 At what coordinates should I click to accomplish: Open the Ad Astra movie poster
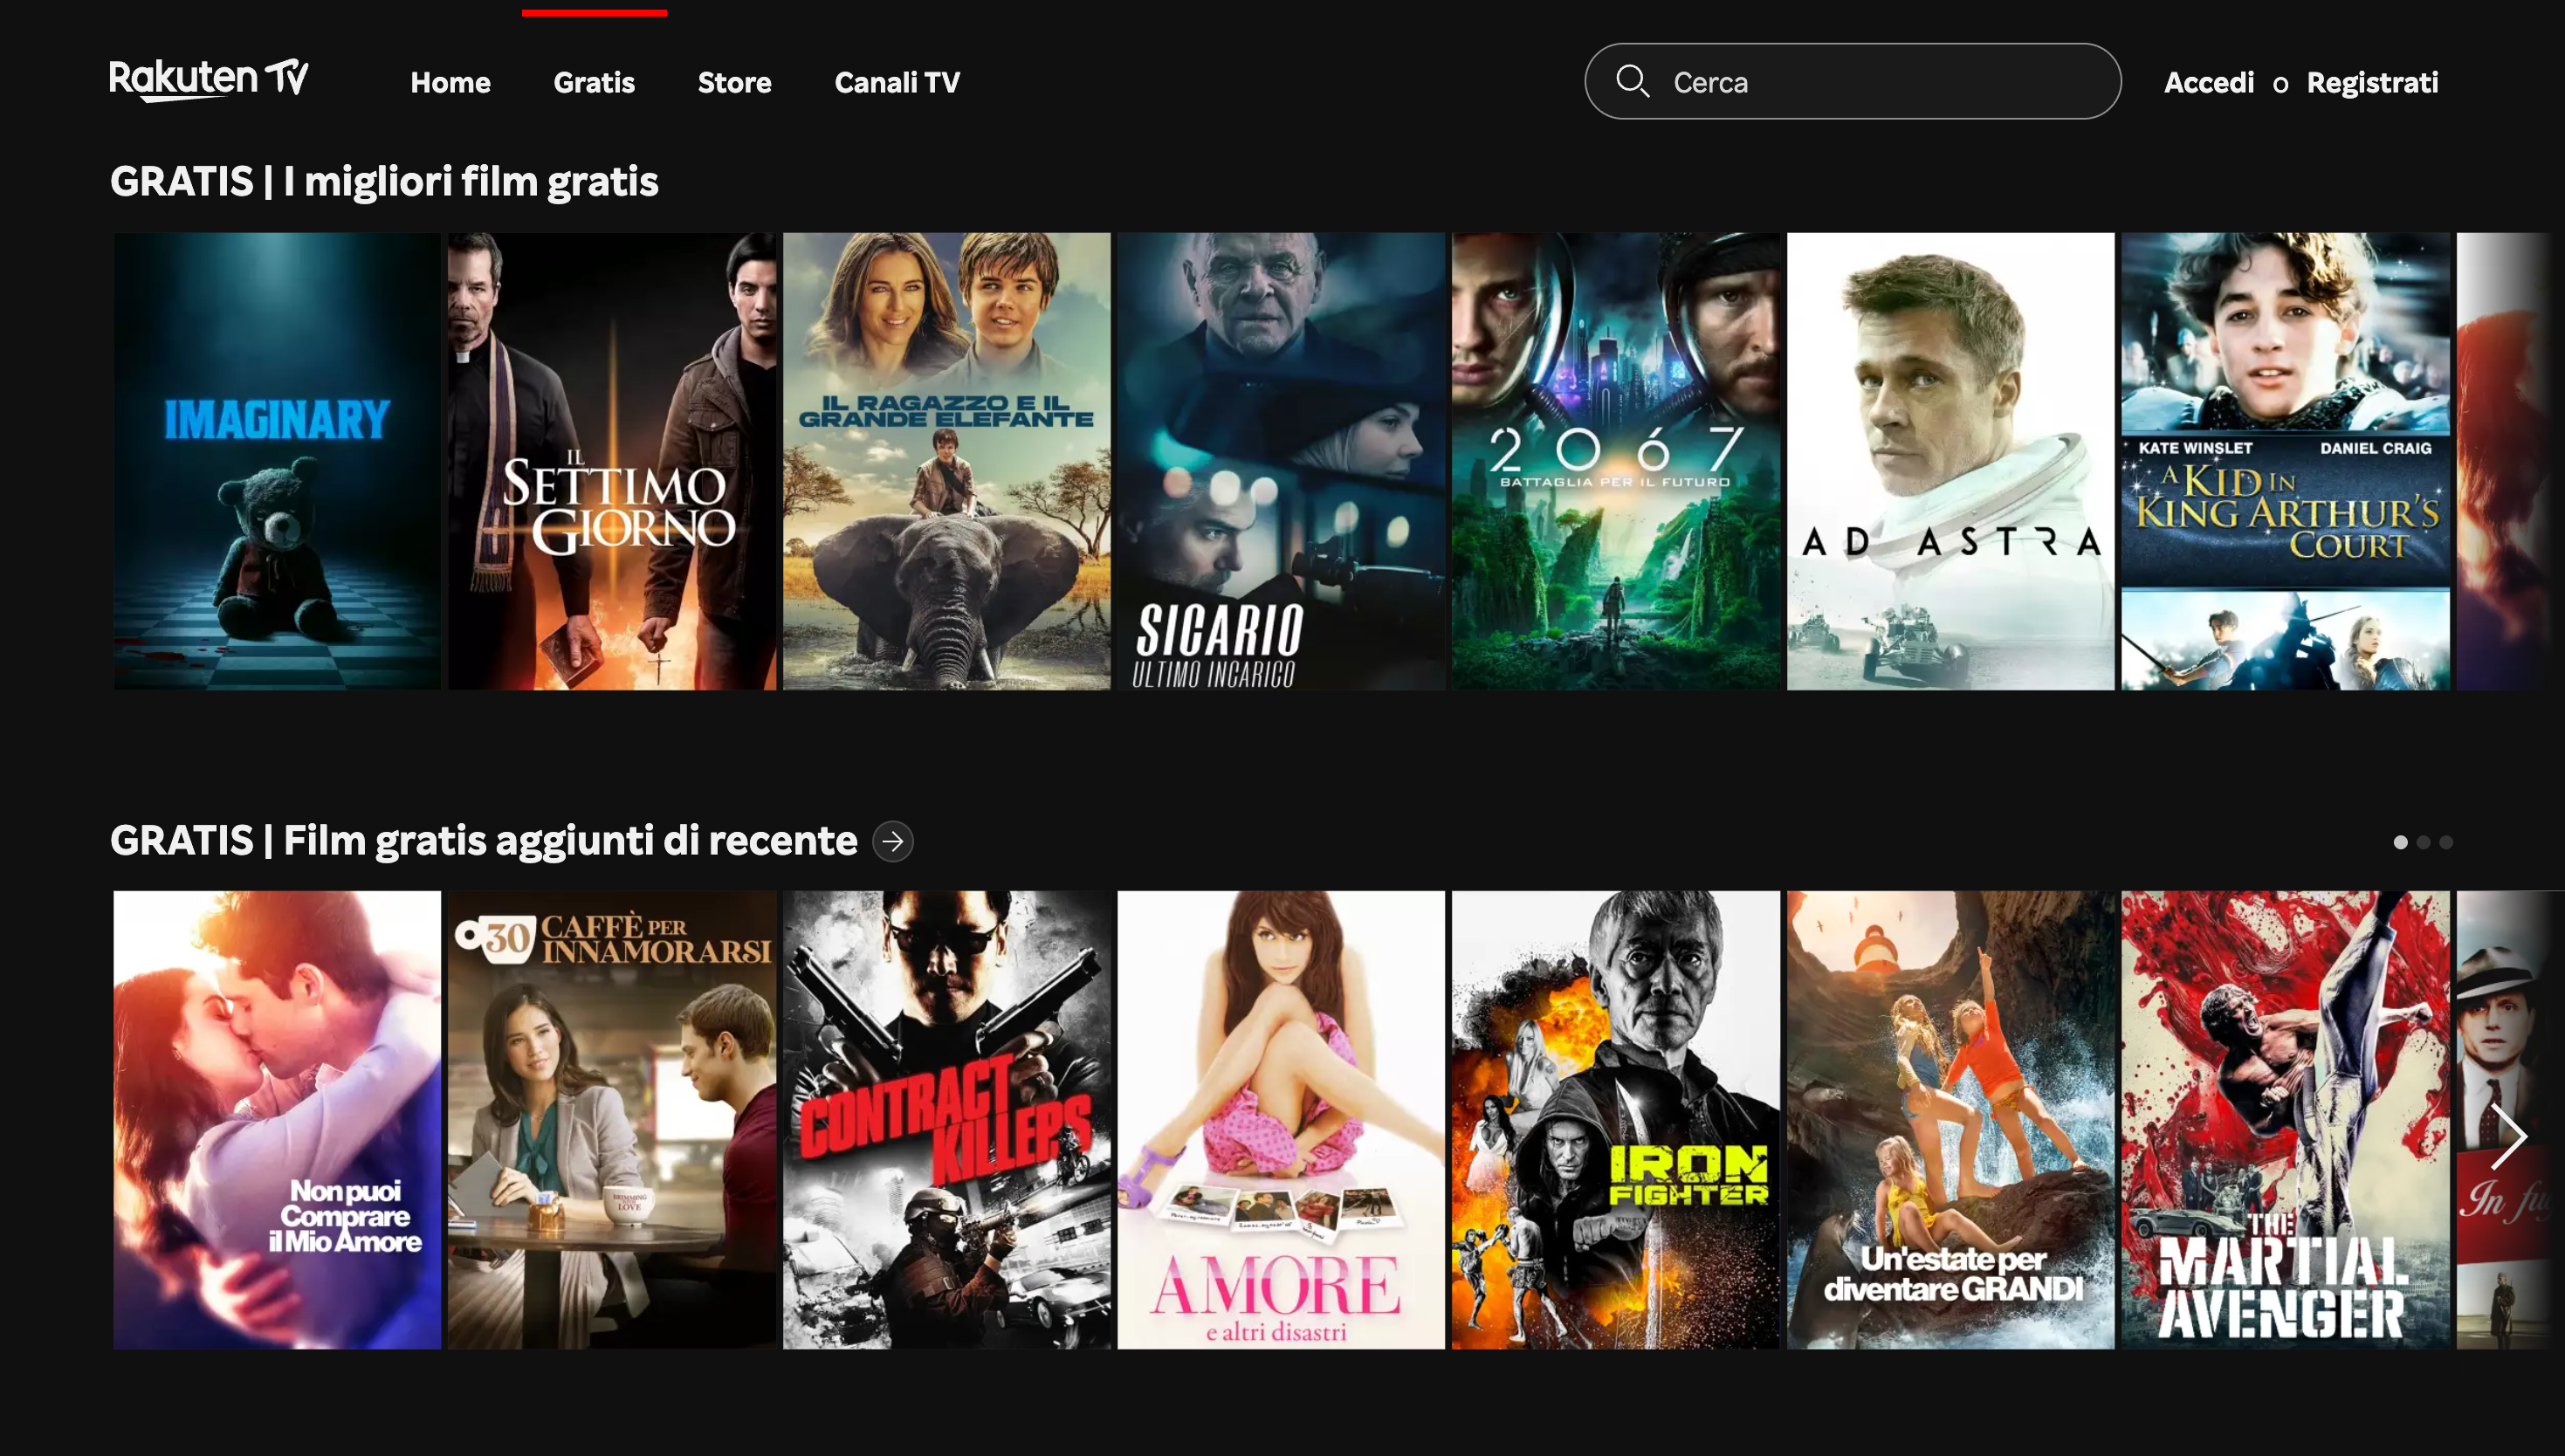click(x=1950, y=461)
